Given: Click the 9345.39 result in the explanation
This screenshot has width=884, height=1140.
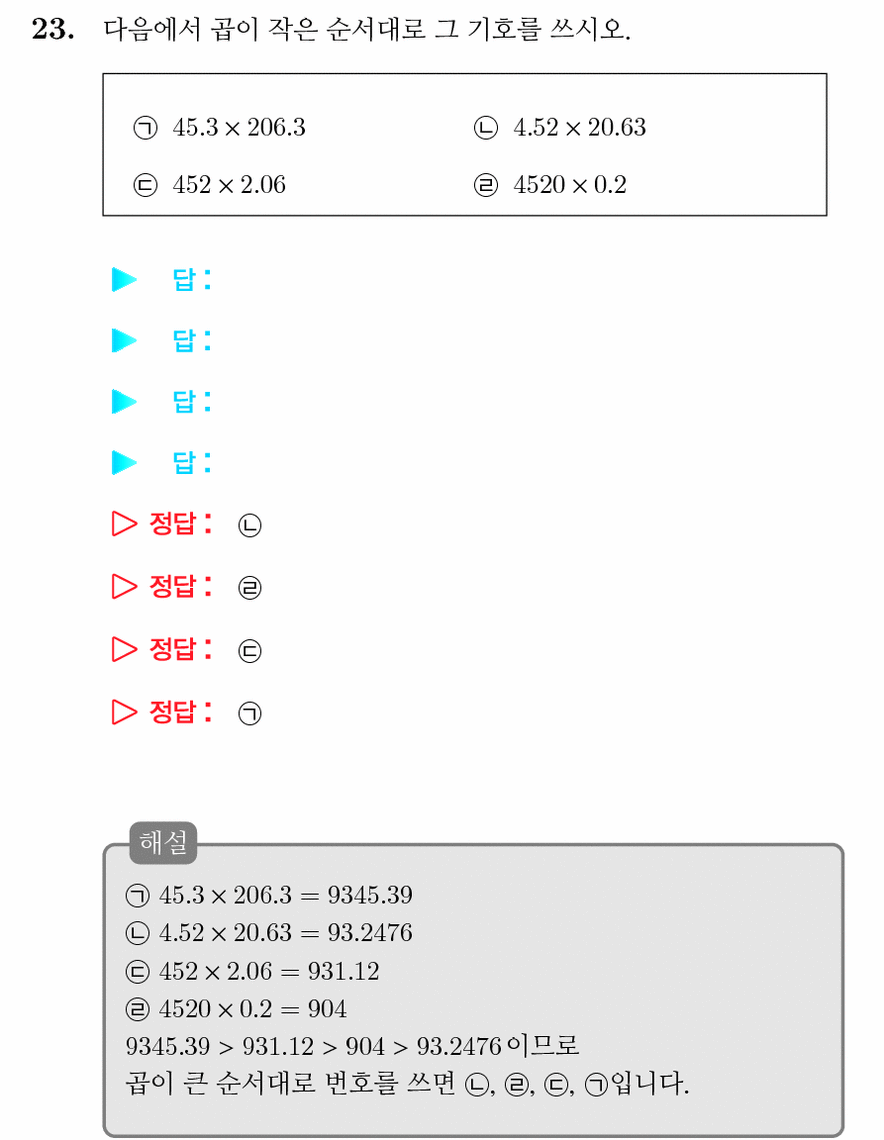Looking at the screenshot, I should (x=370, y=895).
